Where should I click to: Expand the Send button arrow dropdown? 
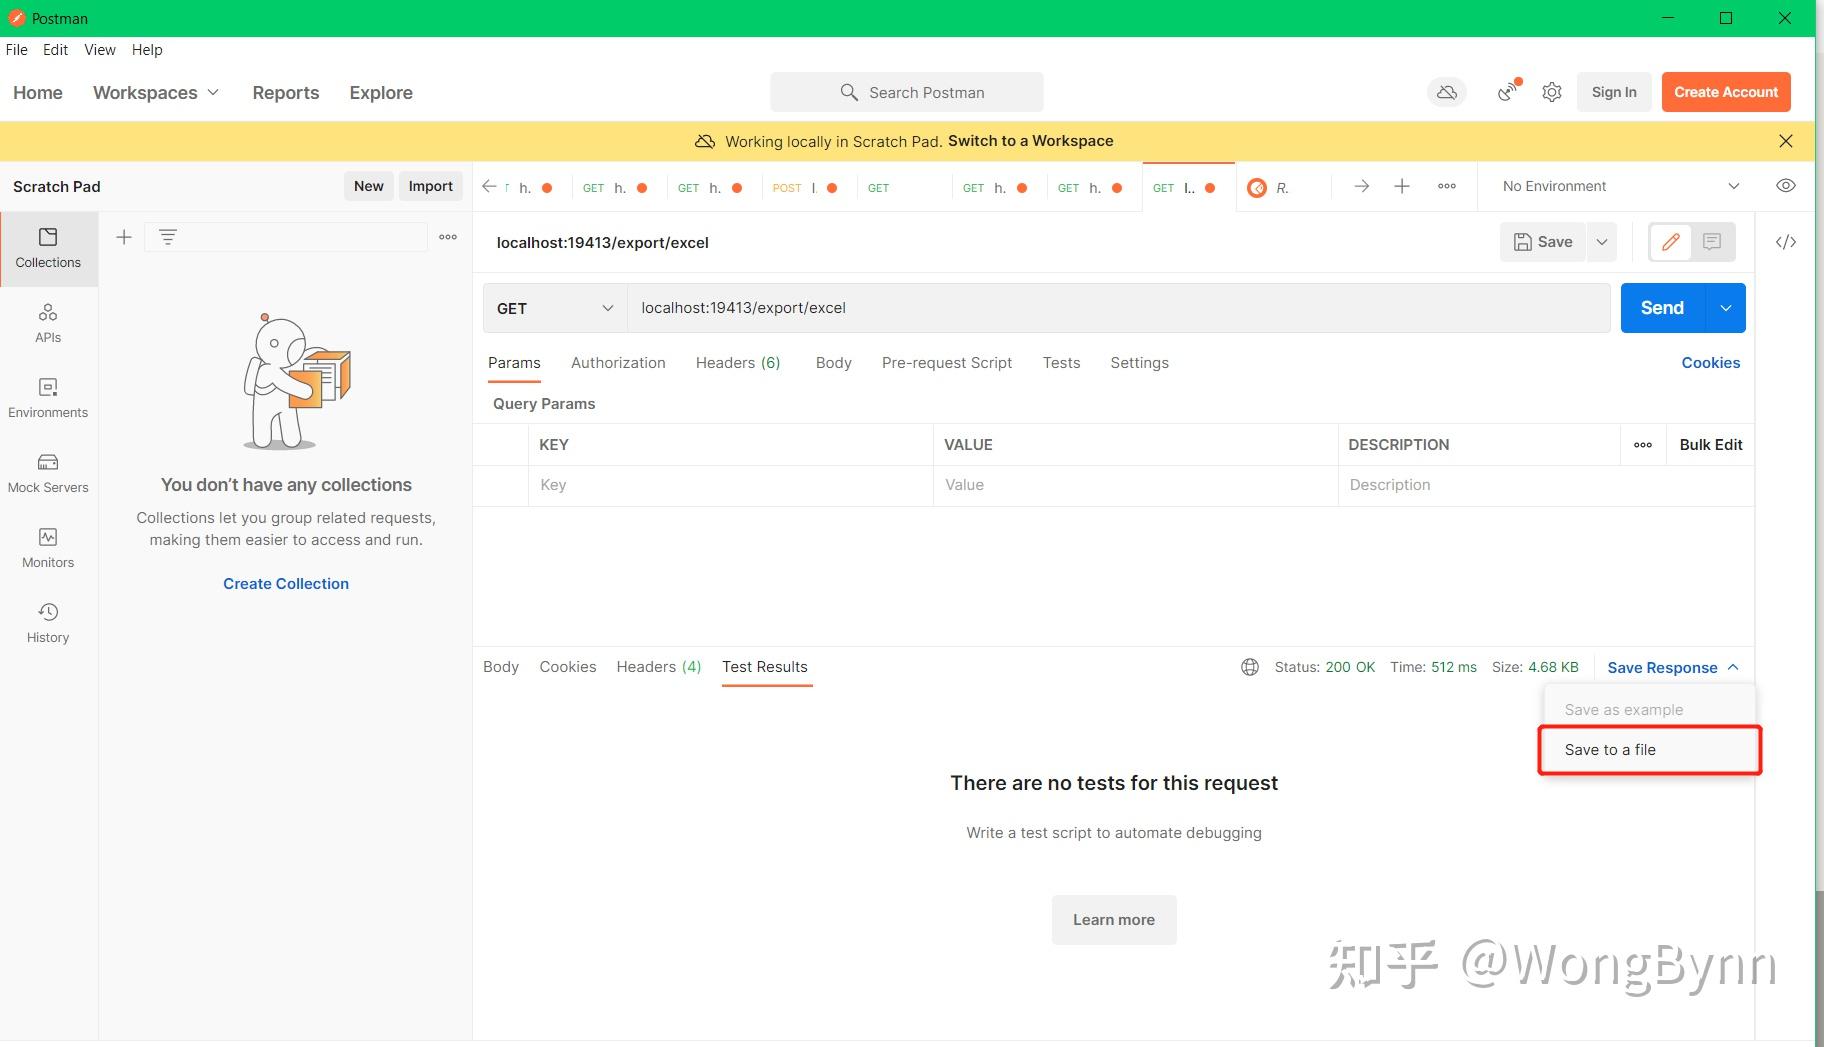pyautogui.click(x=1726, y=308)
